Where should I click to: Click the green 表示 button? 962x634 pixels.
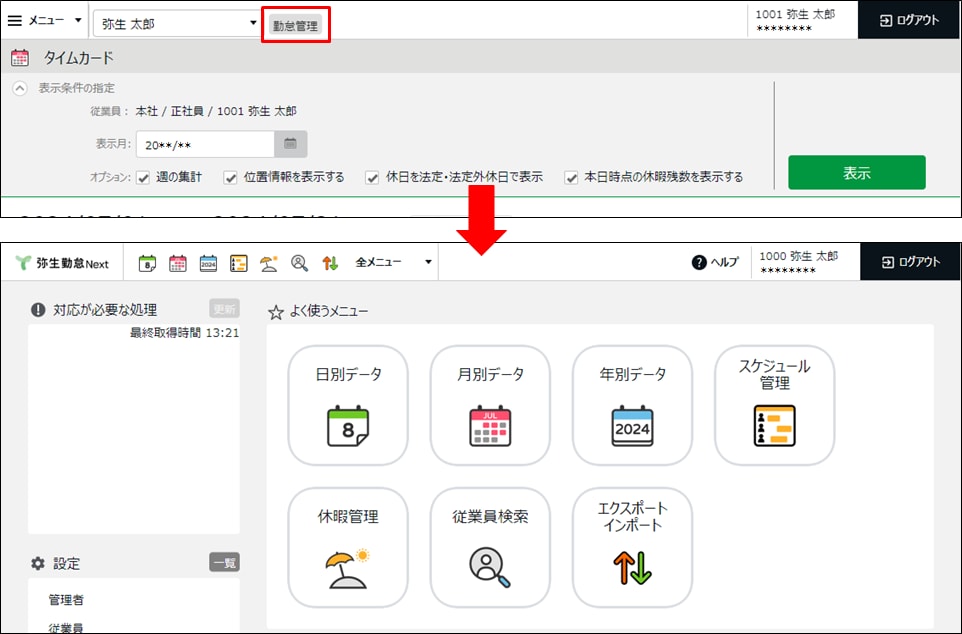(x=856, y=172)
